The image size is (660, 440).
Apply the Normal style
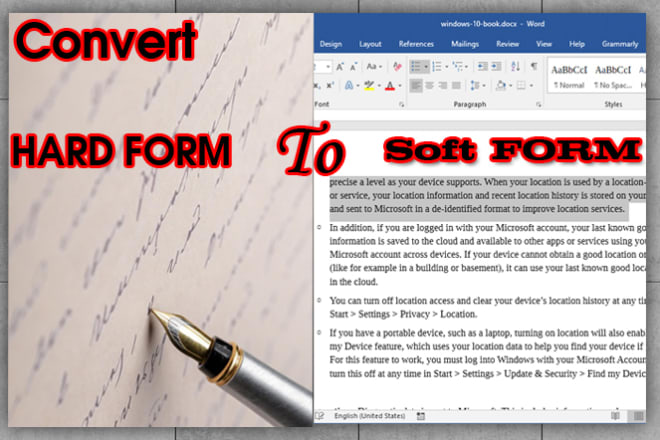coord(569,77)
